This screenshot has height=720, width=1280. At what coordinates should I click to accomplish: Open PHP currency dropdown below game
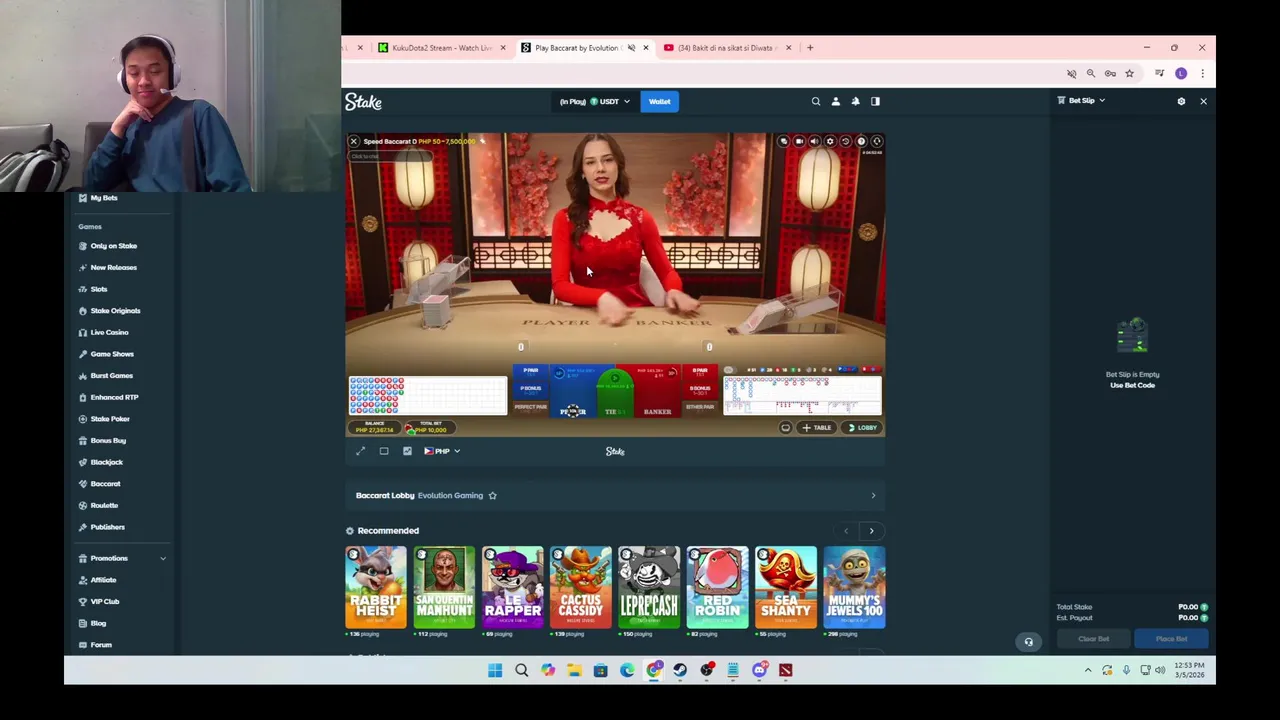pyautogui.click(x=442, y=451)
